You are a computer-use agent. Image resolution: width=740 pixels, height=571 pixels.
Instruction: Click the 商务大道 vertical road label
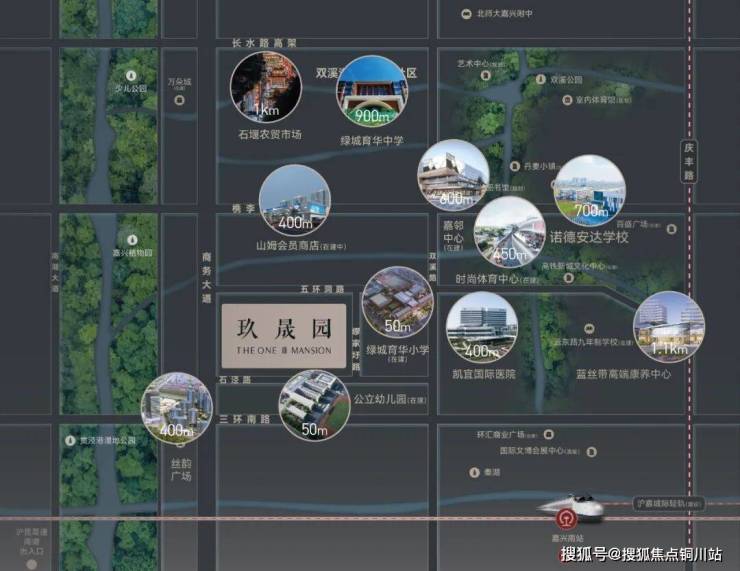point(207,277)
